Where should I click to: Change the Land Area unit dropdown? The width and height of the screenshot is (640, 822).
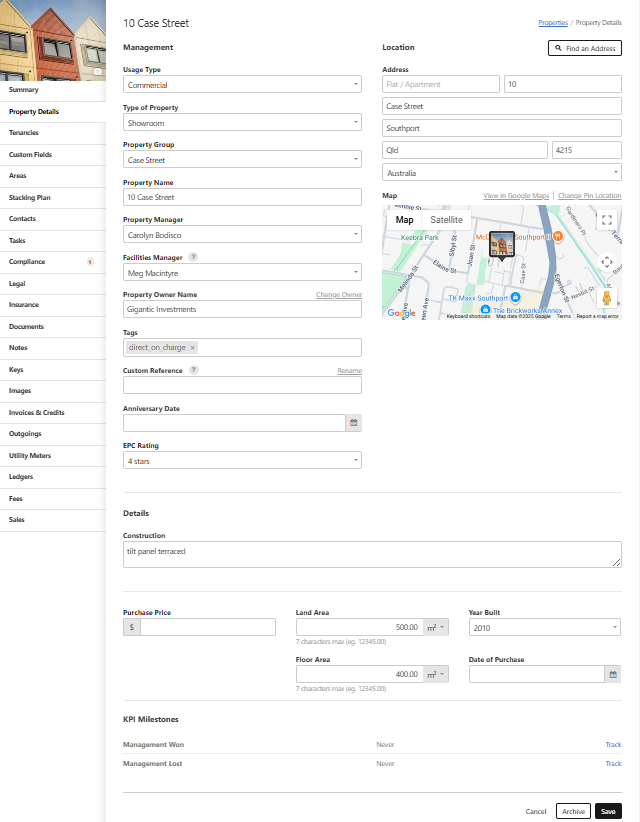(437, 627)
